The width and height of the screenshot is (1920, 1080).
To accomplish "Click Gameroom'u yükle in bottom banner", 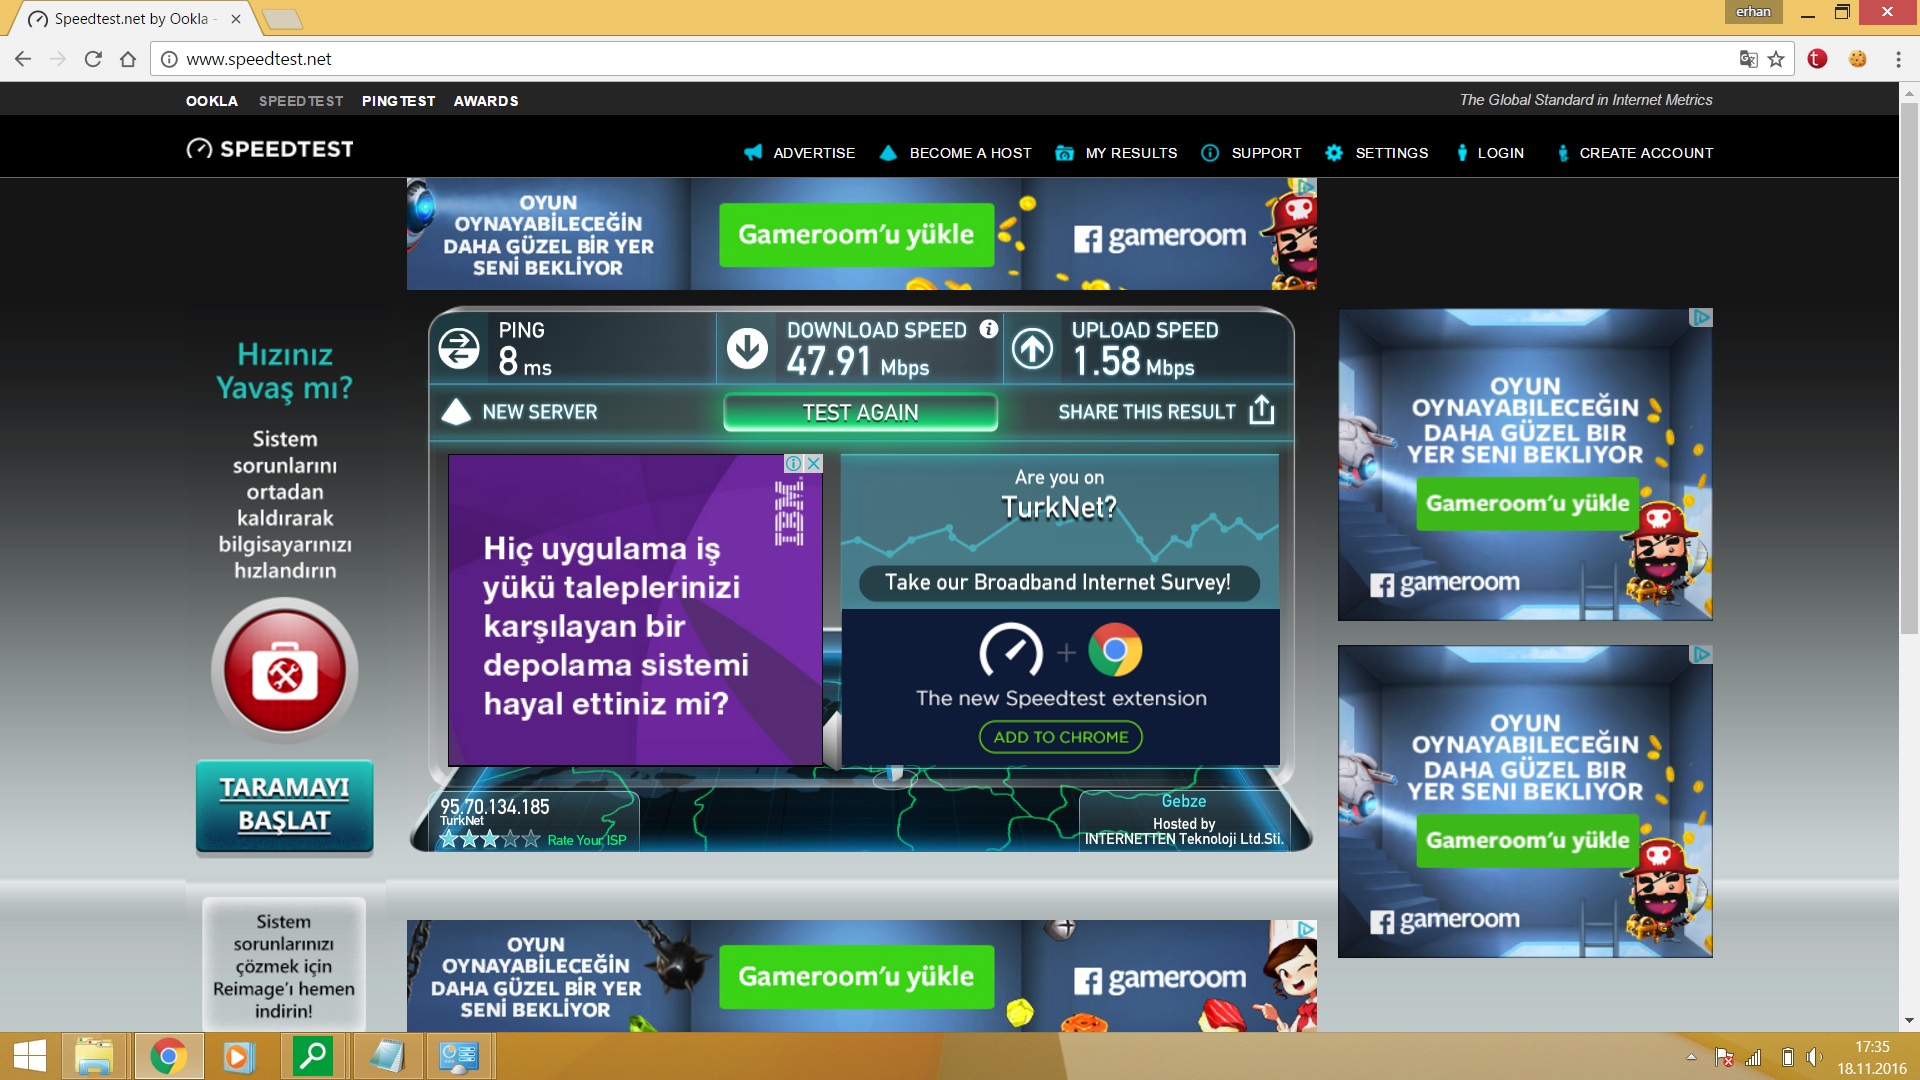I will coord(856,977).
